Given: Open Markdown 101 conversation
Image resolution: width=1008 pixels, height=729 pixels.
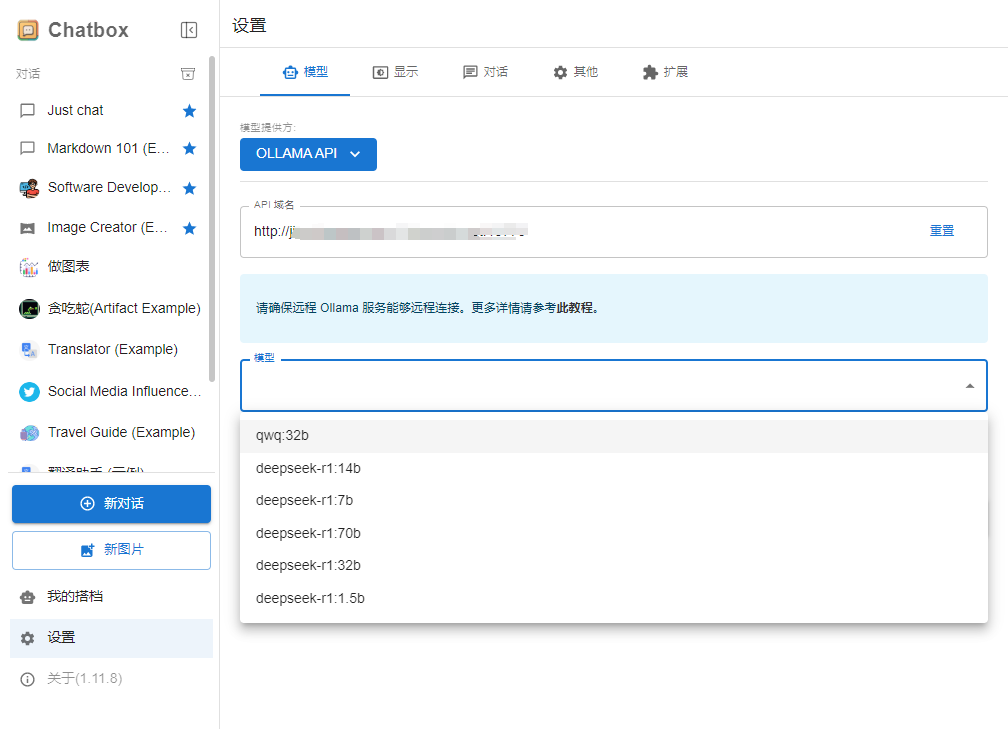Looking at the screenshot, I should click(110, 148).
